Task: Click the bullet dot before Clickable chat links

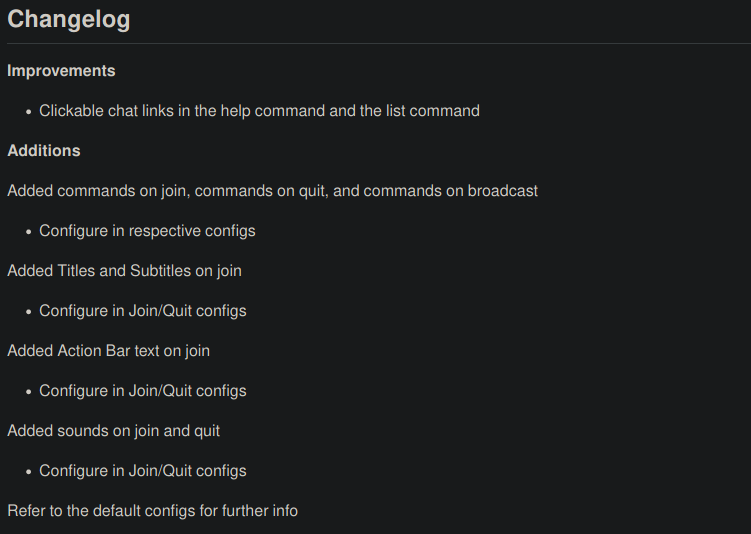Action: [x=29, y=112]
